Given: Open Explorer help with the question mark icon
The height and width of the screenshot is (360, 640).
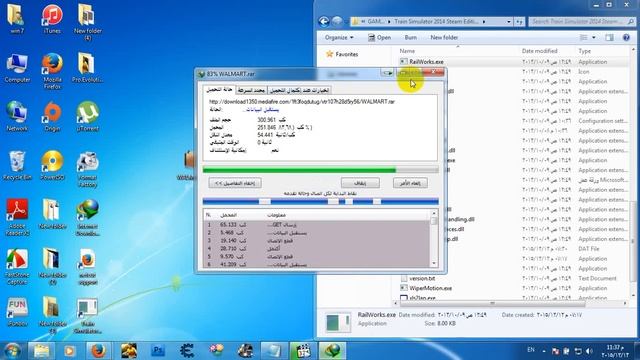Looking at the screenshot, I should point(626,38).
